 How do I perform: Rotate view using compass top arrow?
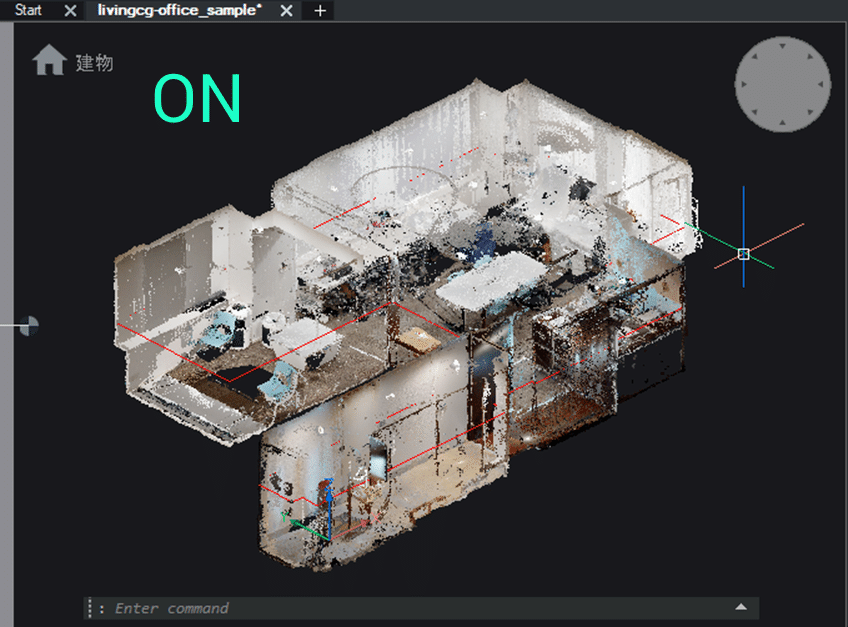(x=783, y=46)
